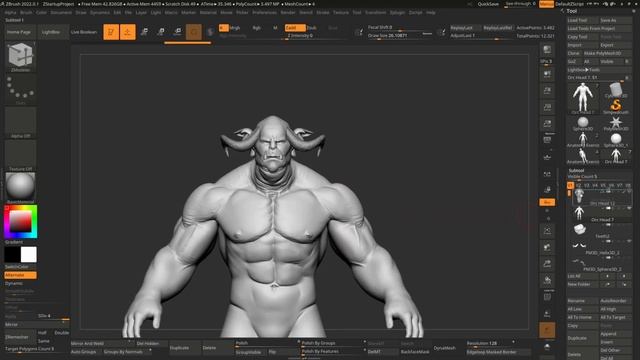Switch to the V2 subtool visibility set

[578, 185]
